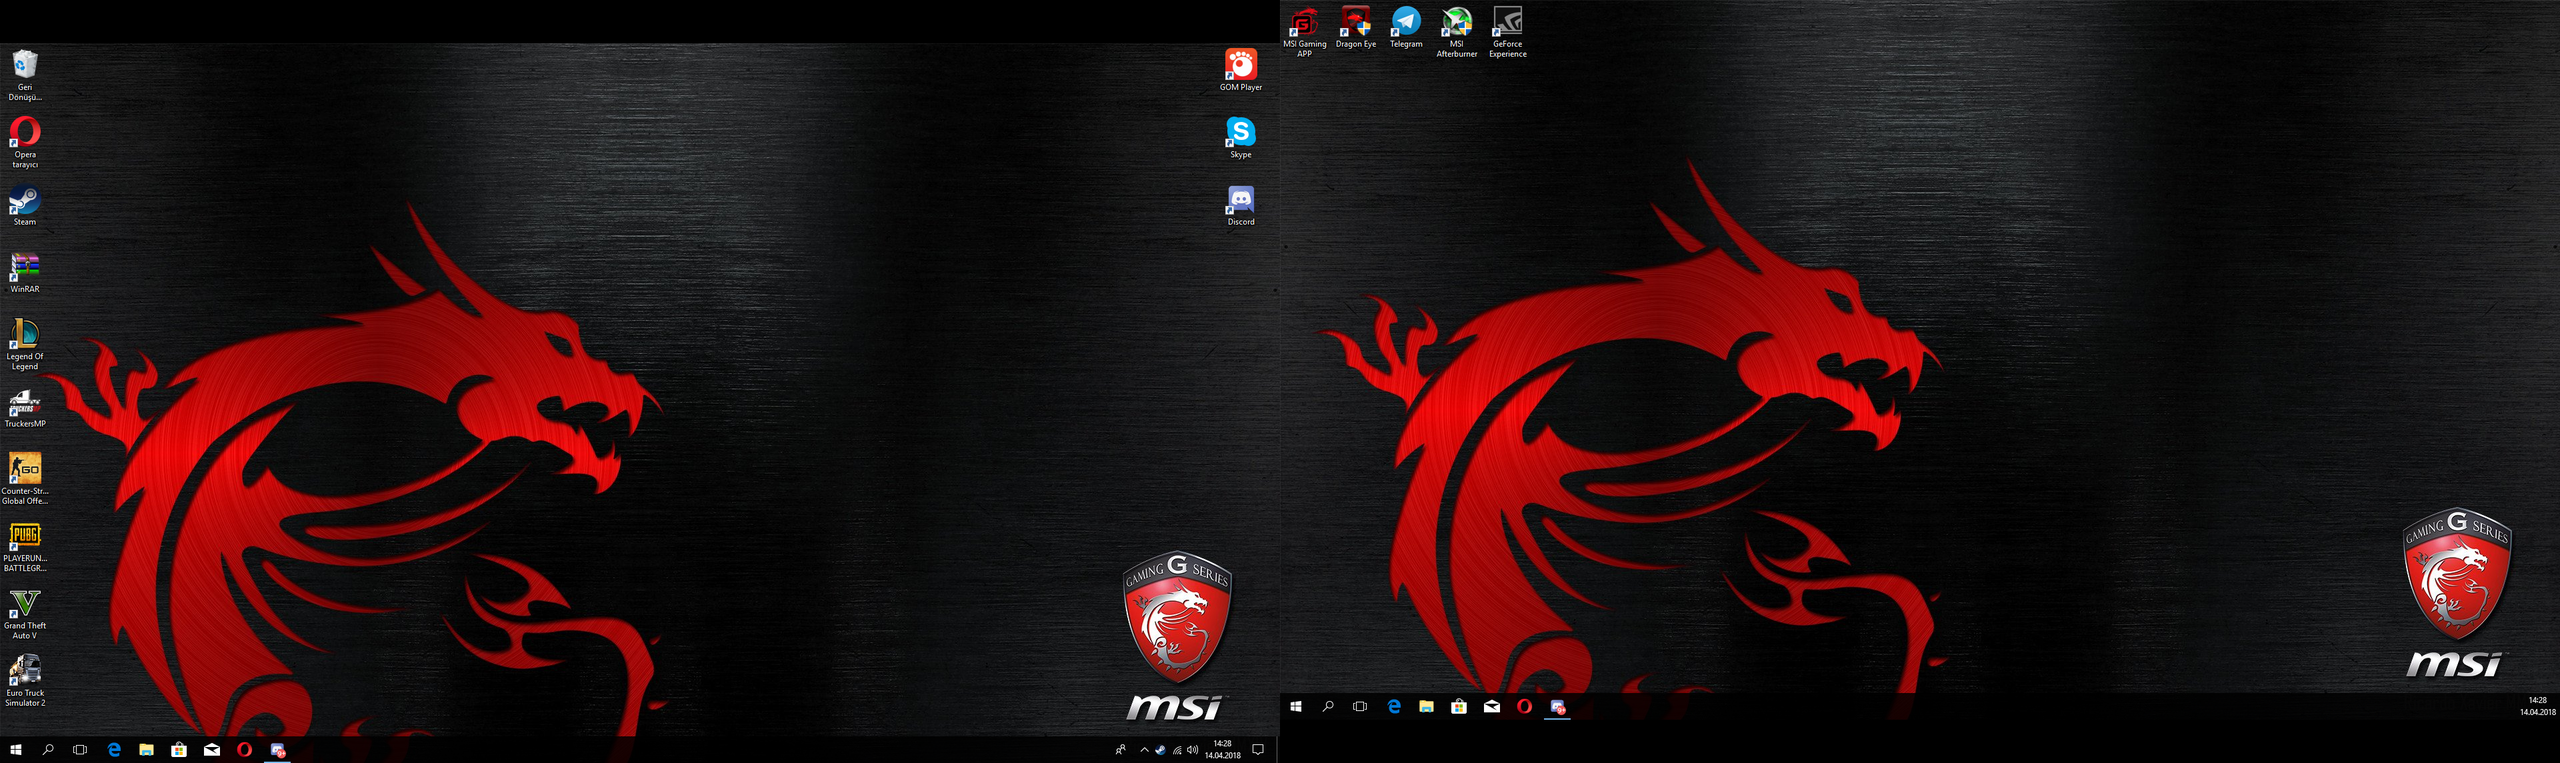Viewport: 2560px width, 763px height.
Task: Select the PLAYERUNKNOWN'S BATTLEGROUNDS shortcut
Action: pos(25,546)
